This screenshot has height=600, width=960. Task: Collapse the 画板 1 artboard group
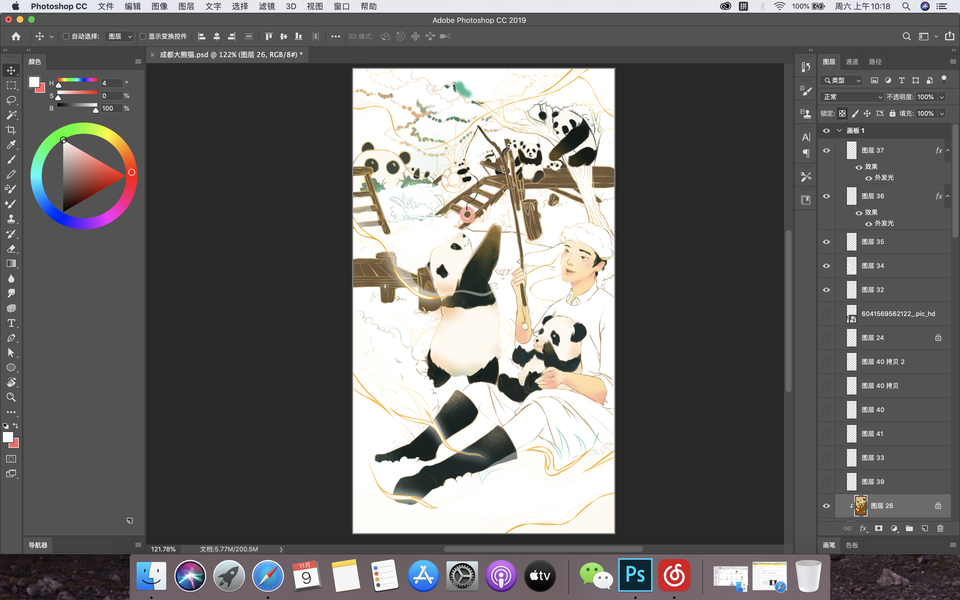click(x=839, y=130)
